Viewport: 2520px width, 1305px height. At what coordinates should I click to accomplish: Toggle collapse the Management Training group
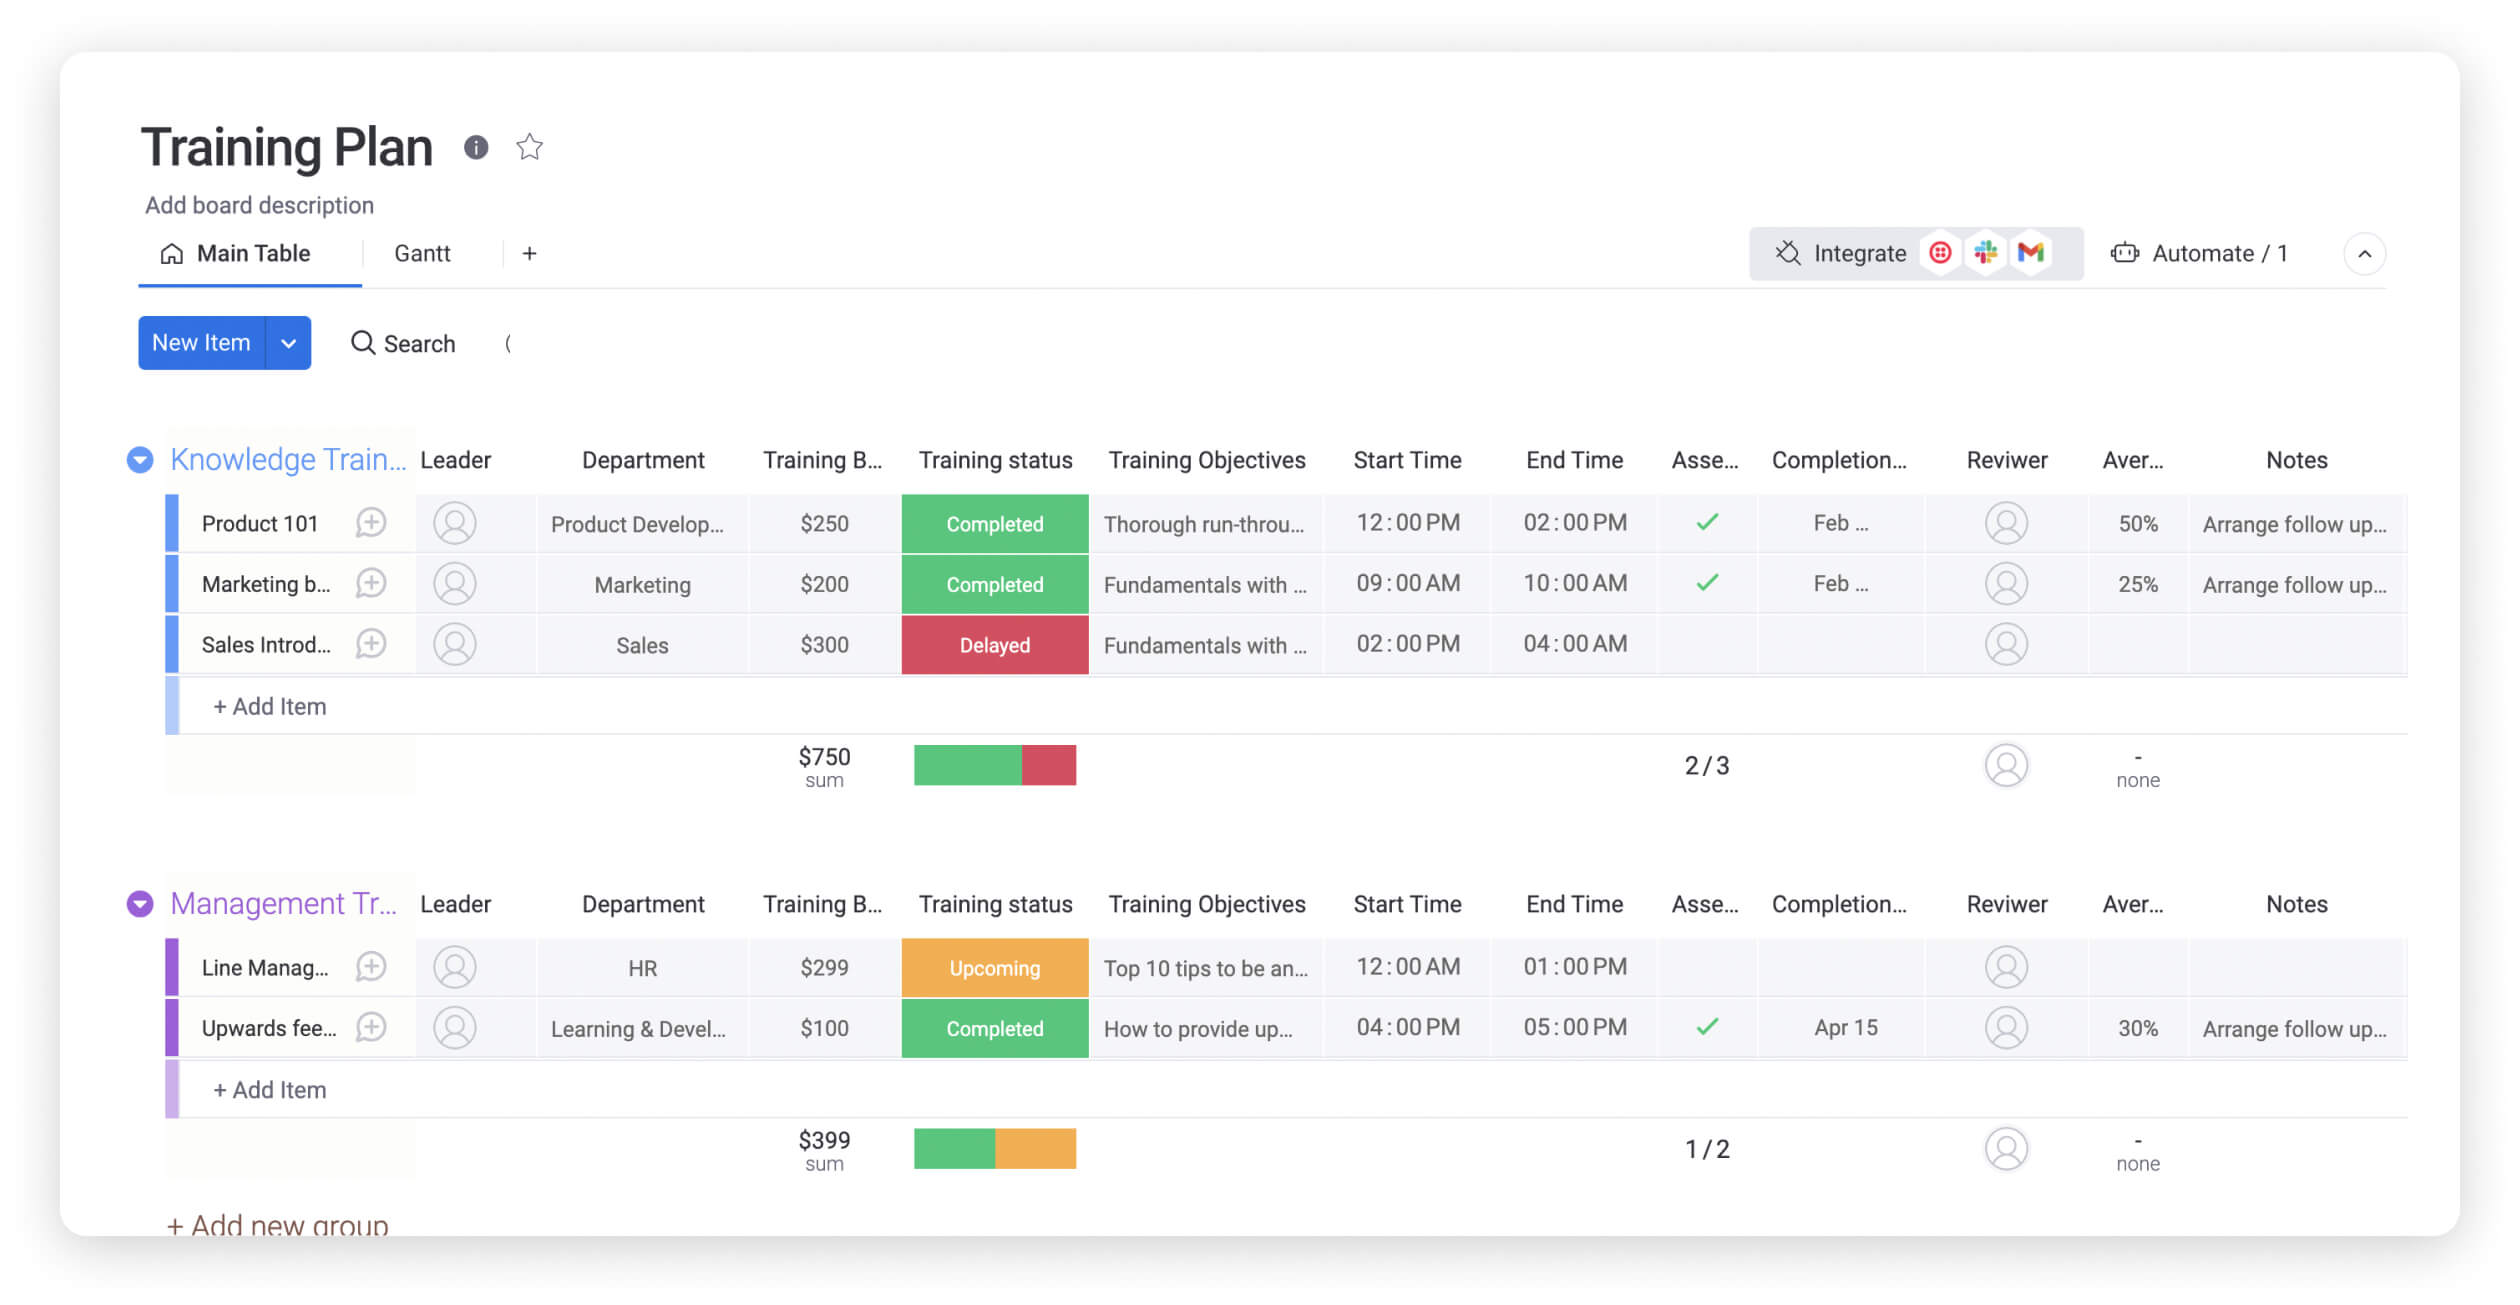tap(141, 902)
